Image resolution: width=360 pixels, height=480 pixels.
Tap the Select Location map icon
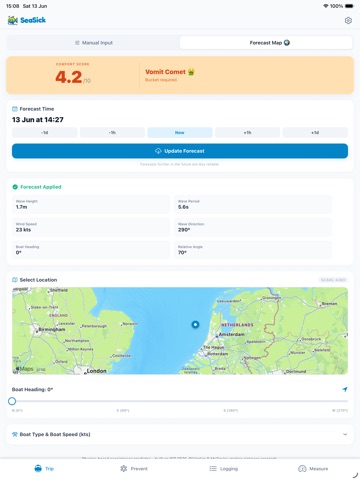[x=15, y=280]
